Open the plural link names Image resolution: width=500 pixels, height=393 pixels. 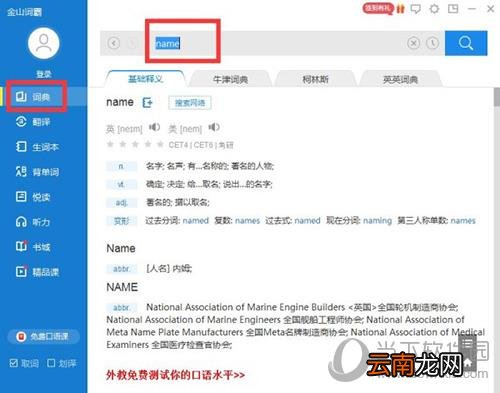pos(247,221)
